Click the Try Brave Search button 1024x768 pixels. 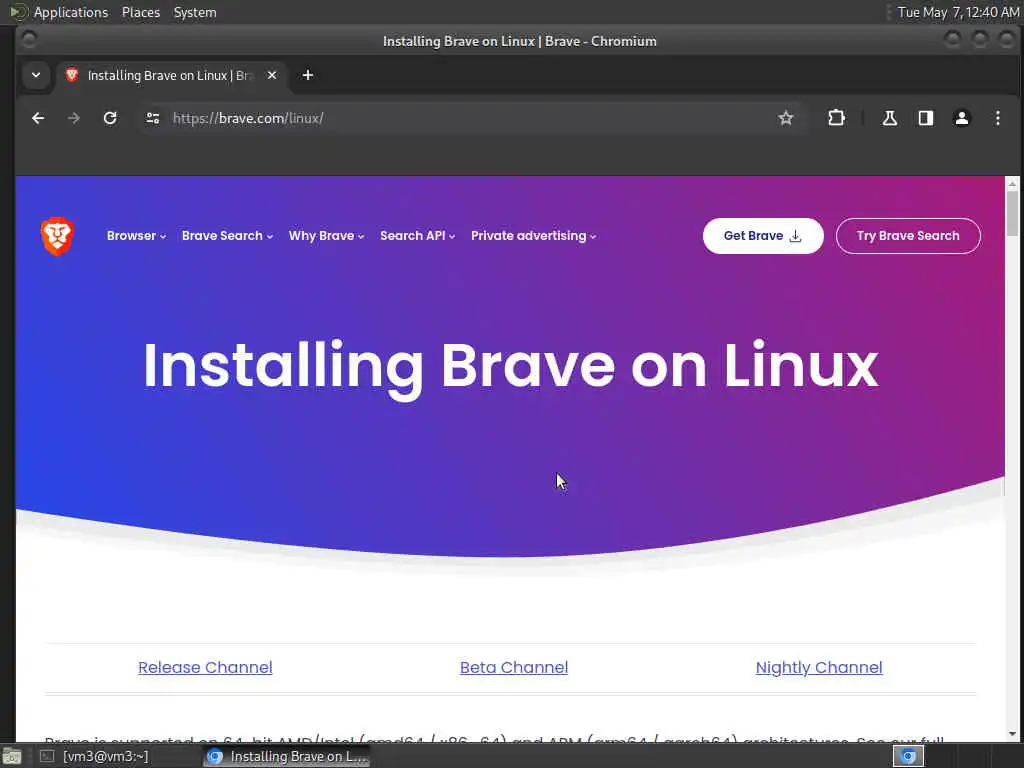pos(908,236)
